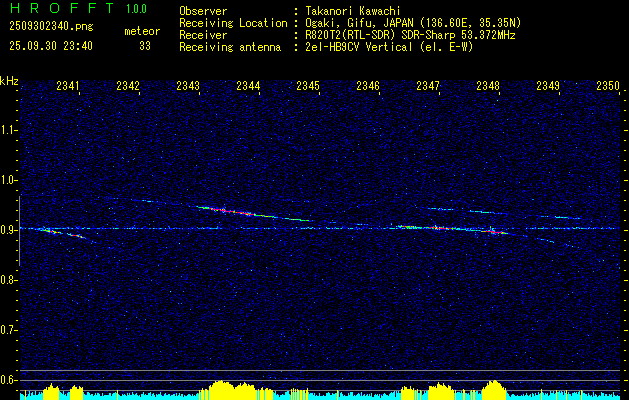Select the 2350 time marker

[608, 86]
